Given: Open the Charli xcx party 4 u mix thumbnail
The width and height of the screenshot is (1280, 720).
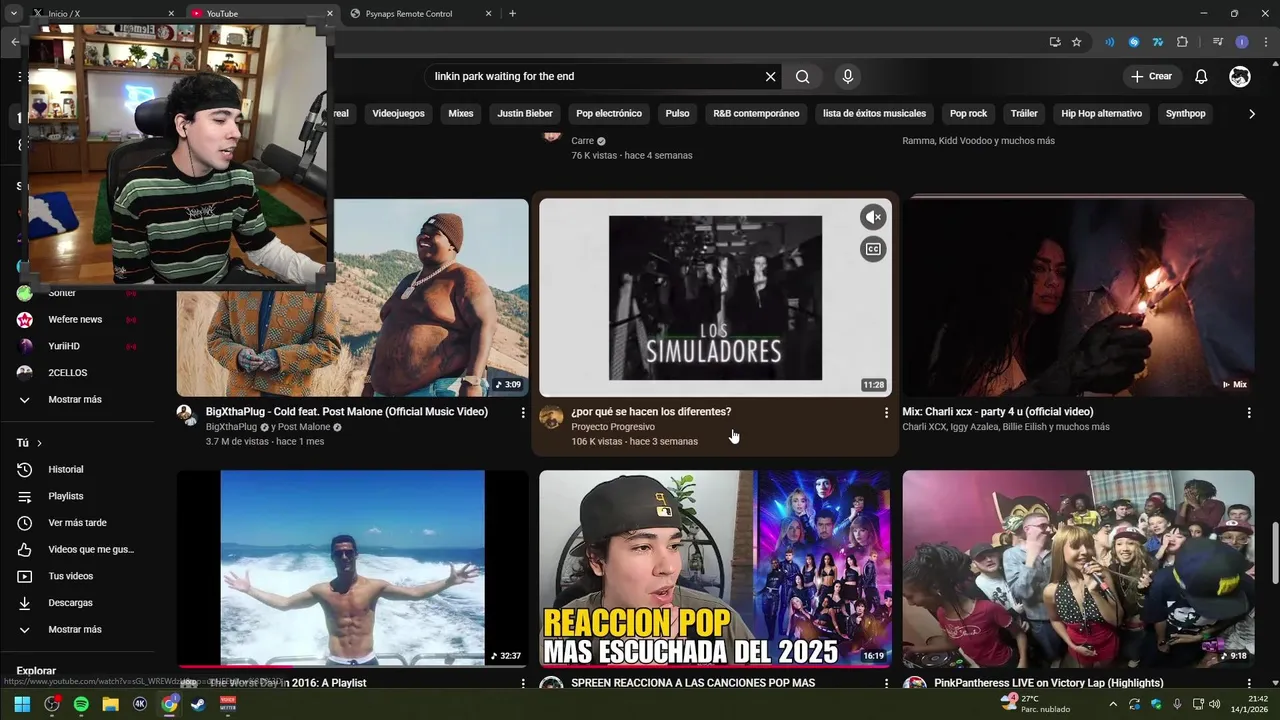Looking at the screenshot, I should point(1078,297).
